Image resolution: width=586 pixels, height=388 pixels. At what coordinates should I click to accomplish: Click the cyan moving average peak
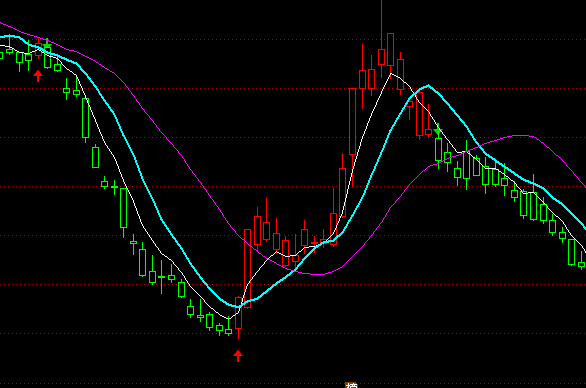(428, 86)
